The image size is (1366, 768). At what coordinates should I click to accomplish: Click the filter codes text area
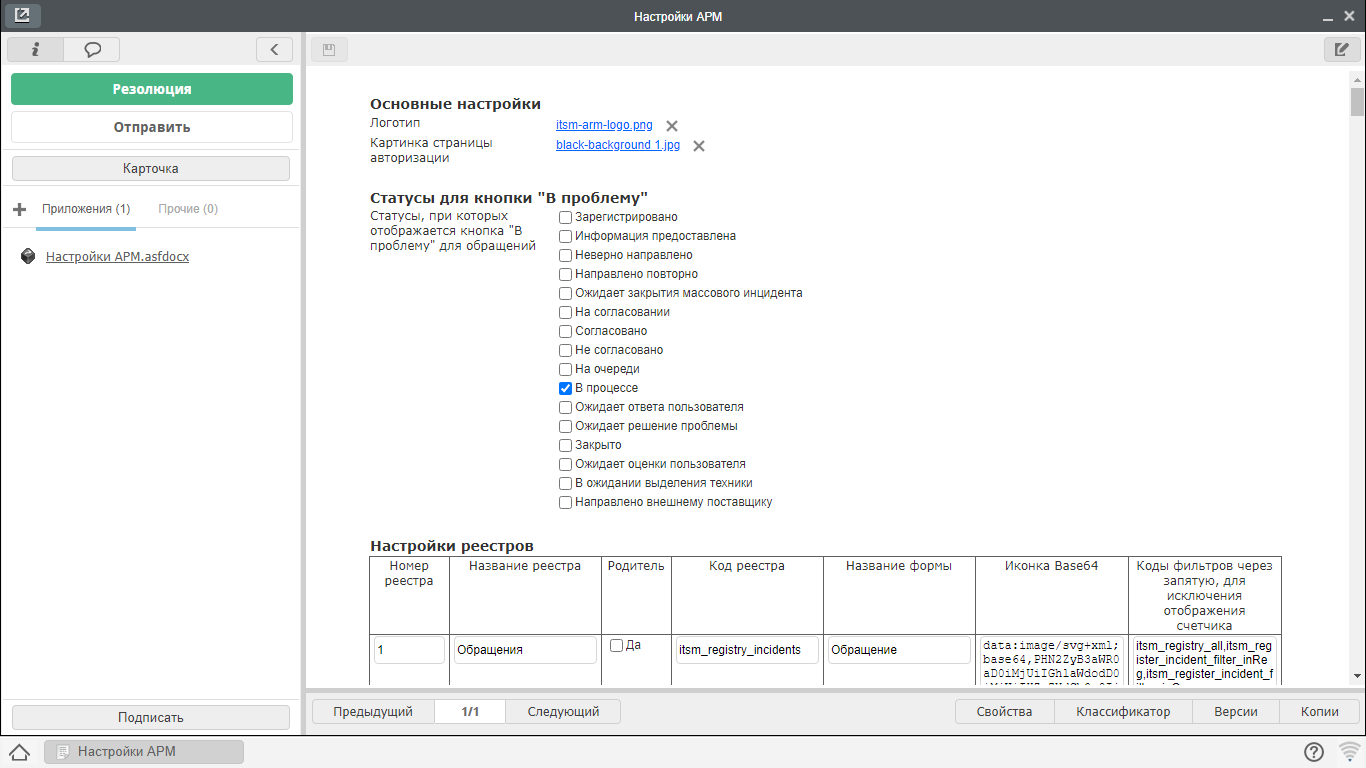click(1205, 661)
